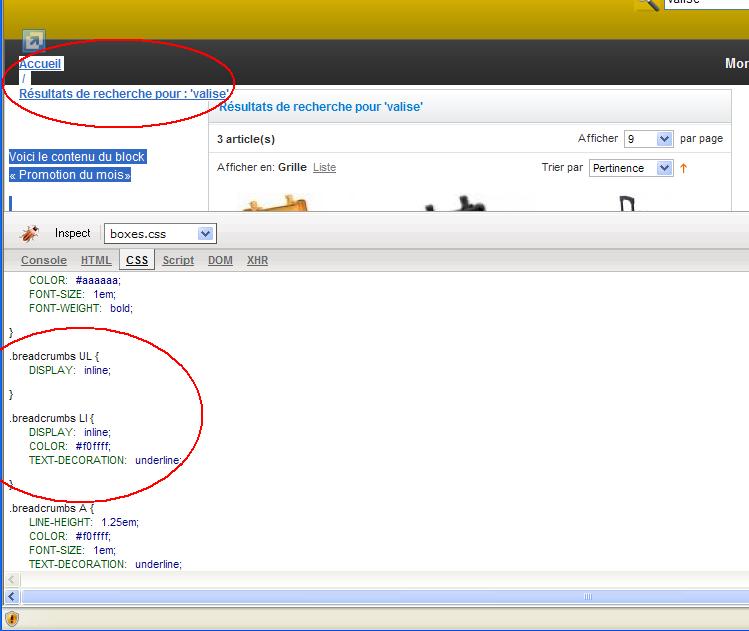Switch display to Liste view
Screen dimensions: 749x631
[324, 167]
